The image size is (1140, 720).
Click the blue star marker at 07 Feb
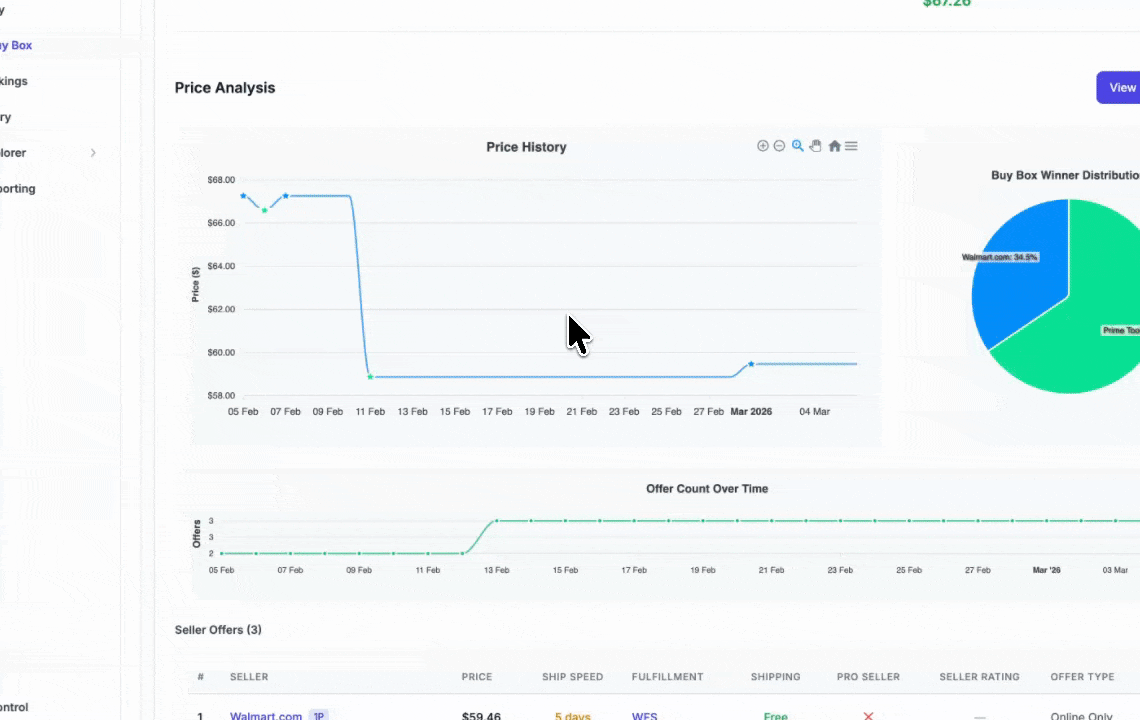point(286,196)
